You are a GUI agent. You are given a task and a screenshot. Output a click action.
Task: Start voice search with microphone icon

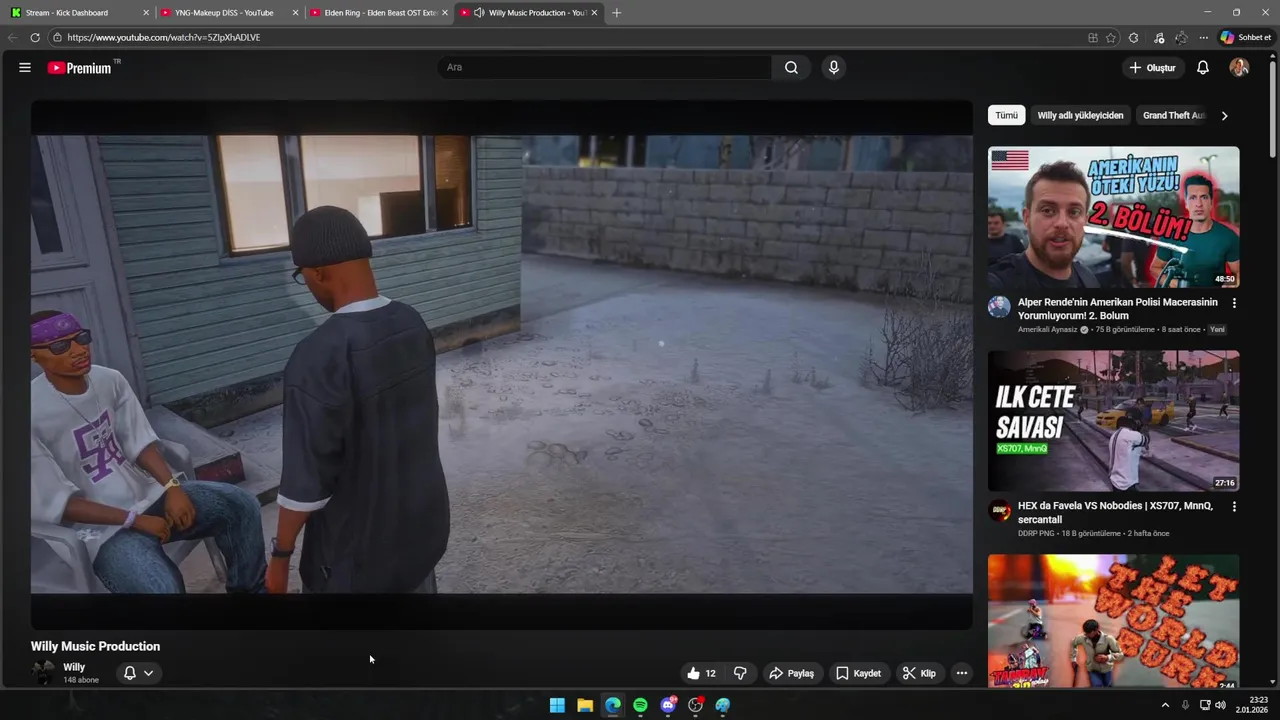pos(833,68)
